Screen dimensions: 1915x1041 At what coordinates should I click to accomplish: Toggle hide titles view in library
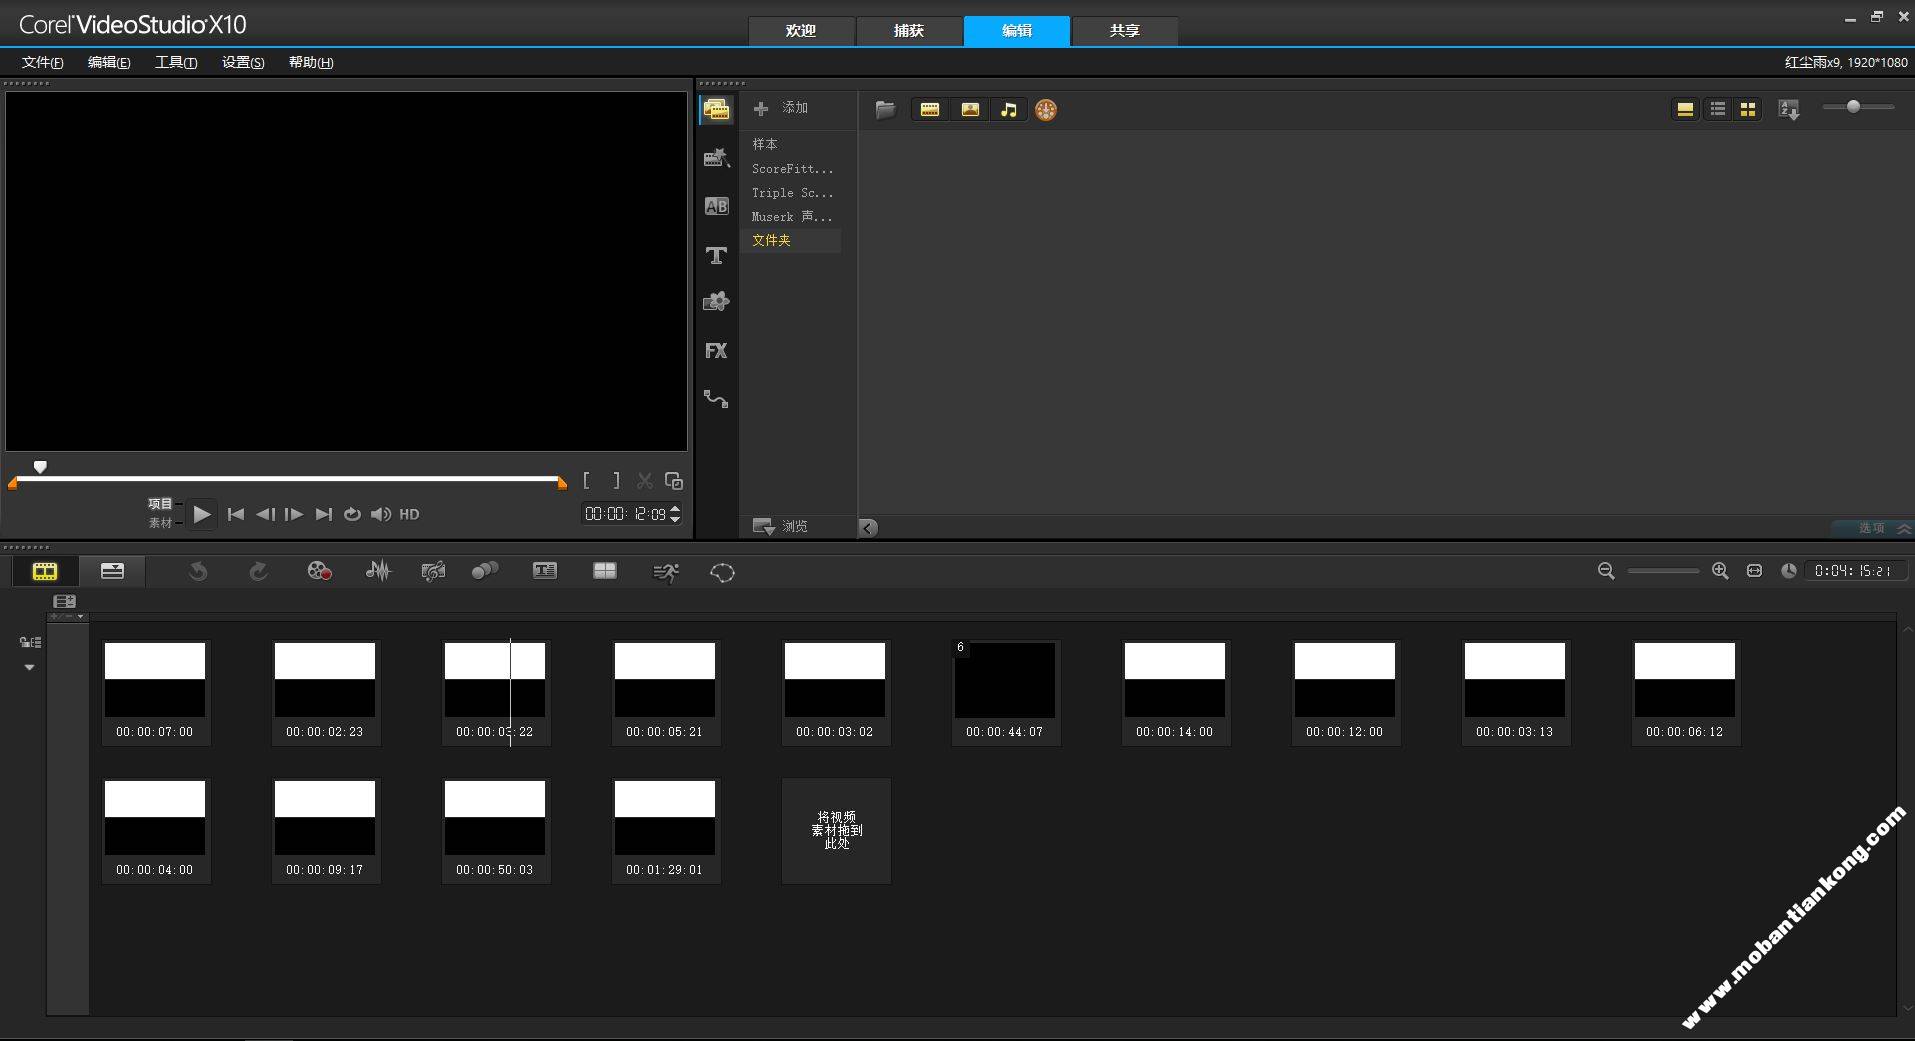coord(1685,109)
